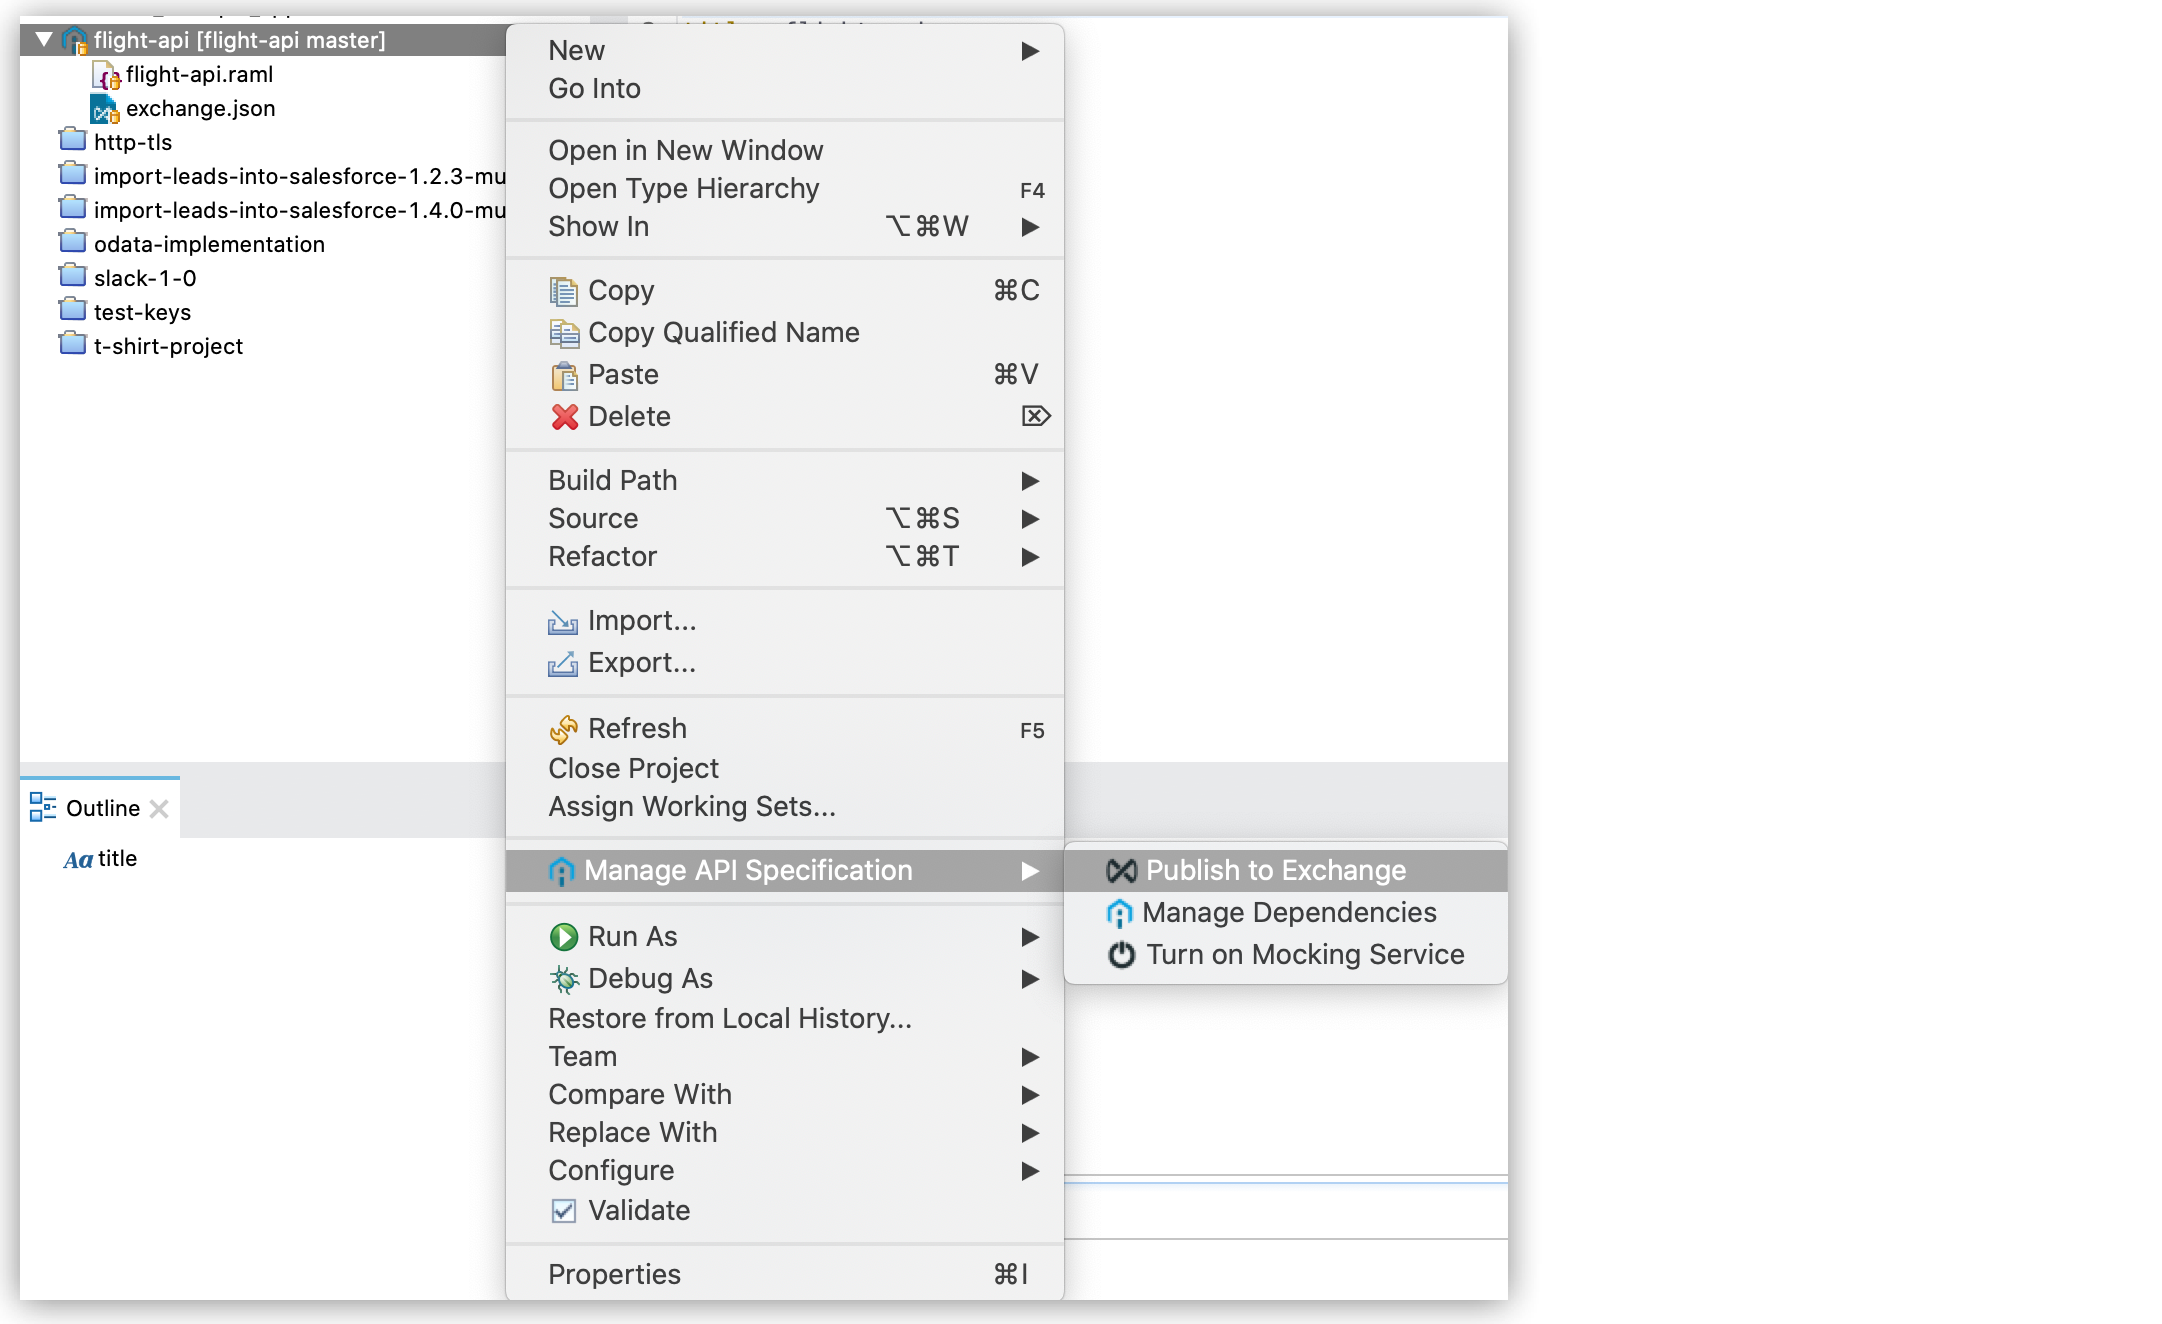Click the exchange.json file icon
Screen dimensions: 2162x1324
104,109
